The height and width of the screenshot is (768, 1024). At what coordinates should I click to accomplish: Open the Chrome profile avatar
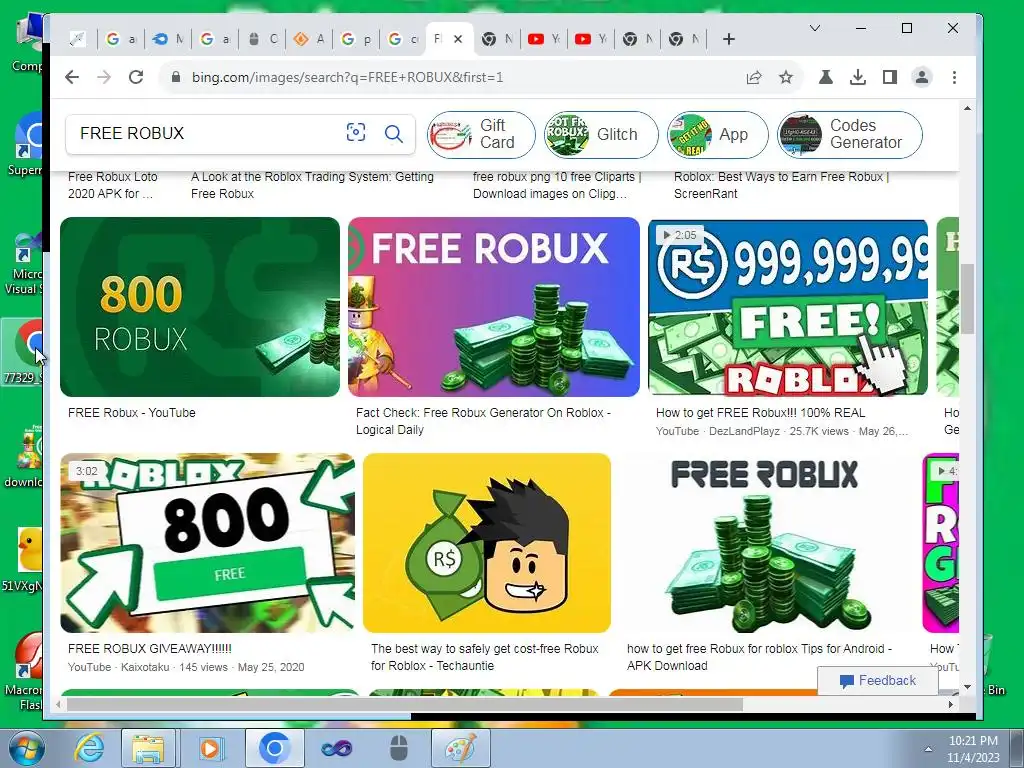click(x=921, y=77)
